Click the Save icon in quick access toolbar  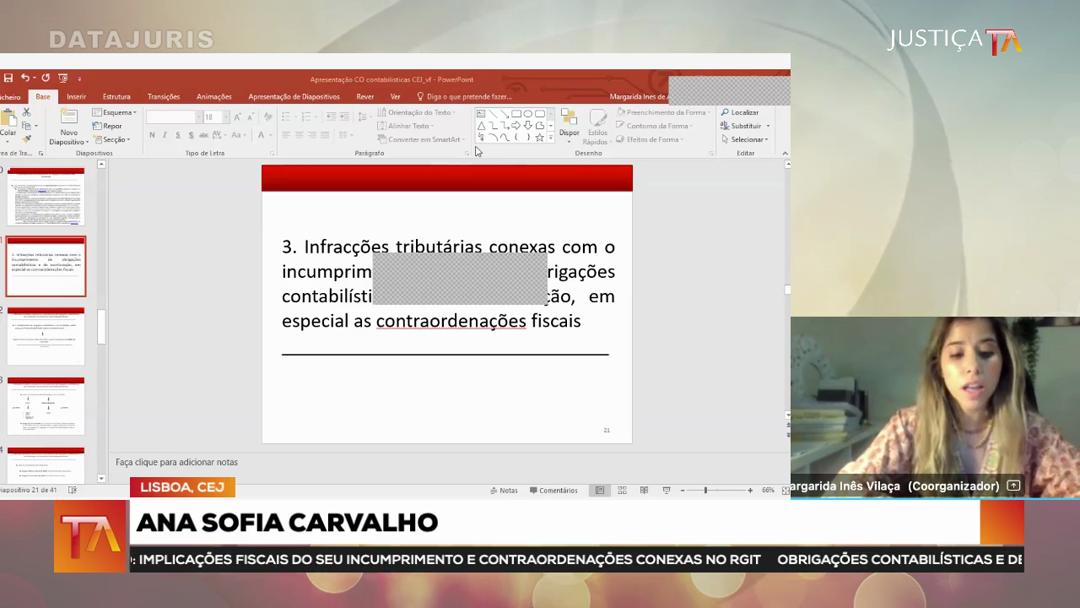(8, 78)
